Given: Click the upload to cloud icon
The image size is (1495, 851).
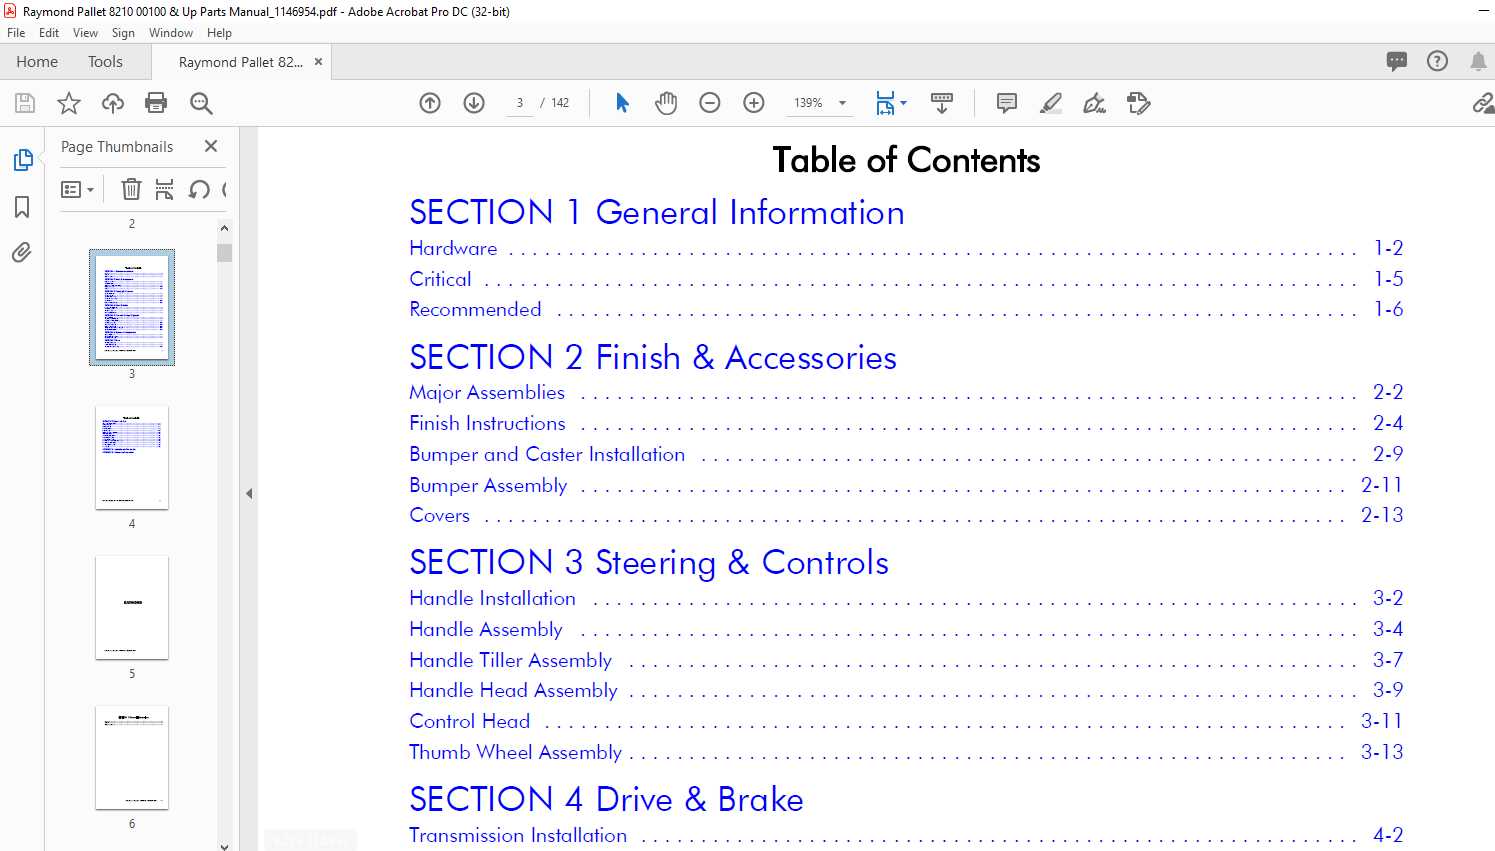Looking at the screenshot, I should [x=113, y=103].
